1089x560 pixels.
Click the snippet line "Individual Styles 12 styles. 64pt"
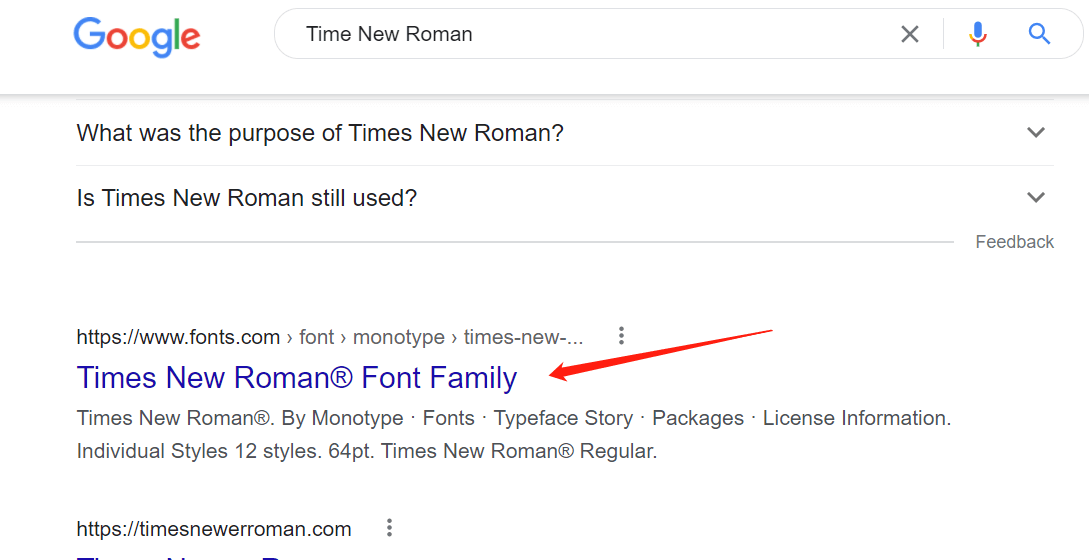pos(226,451)
